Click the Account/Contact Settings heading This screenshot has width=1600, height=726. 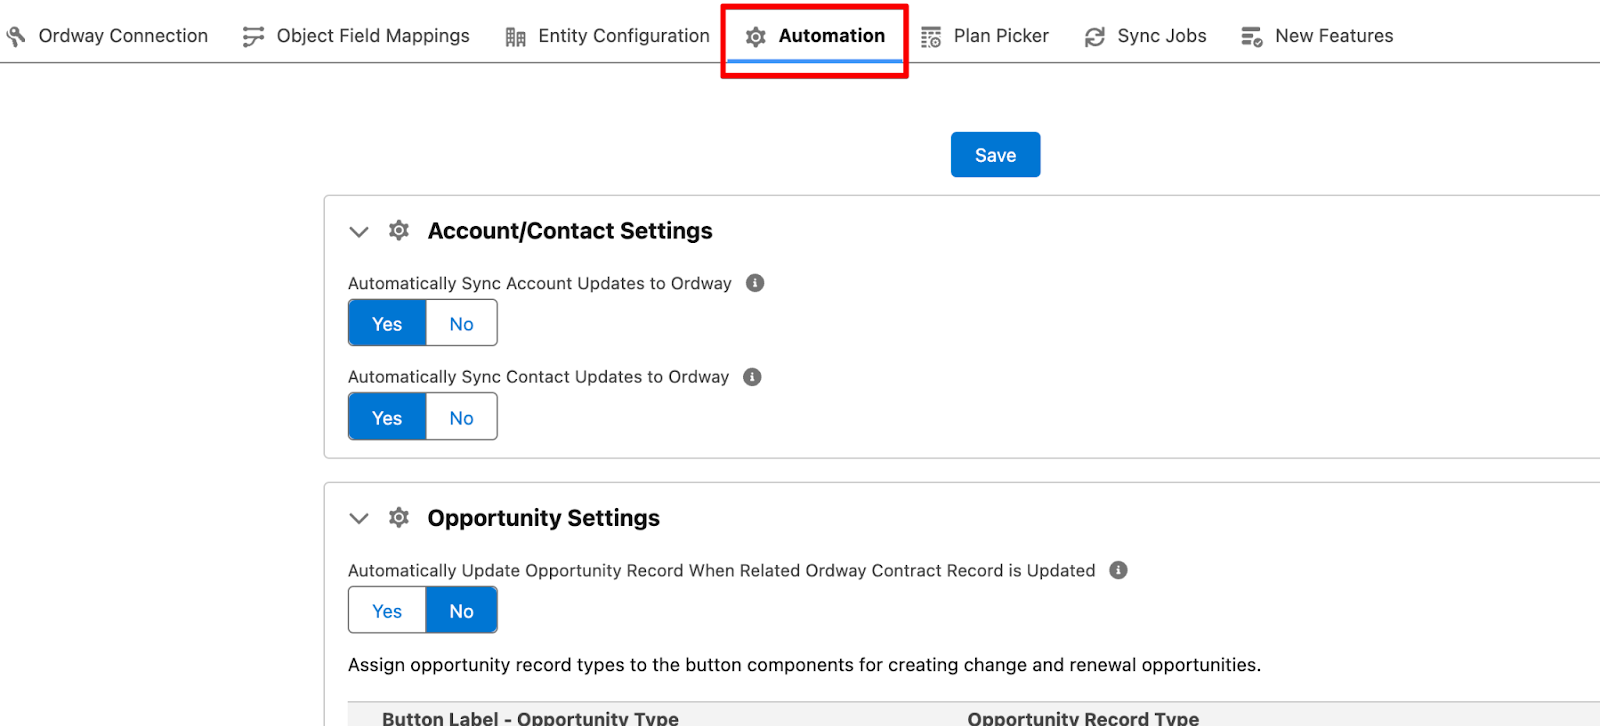(x=570, y=231)
